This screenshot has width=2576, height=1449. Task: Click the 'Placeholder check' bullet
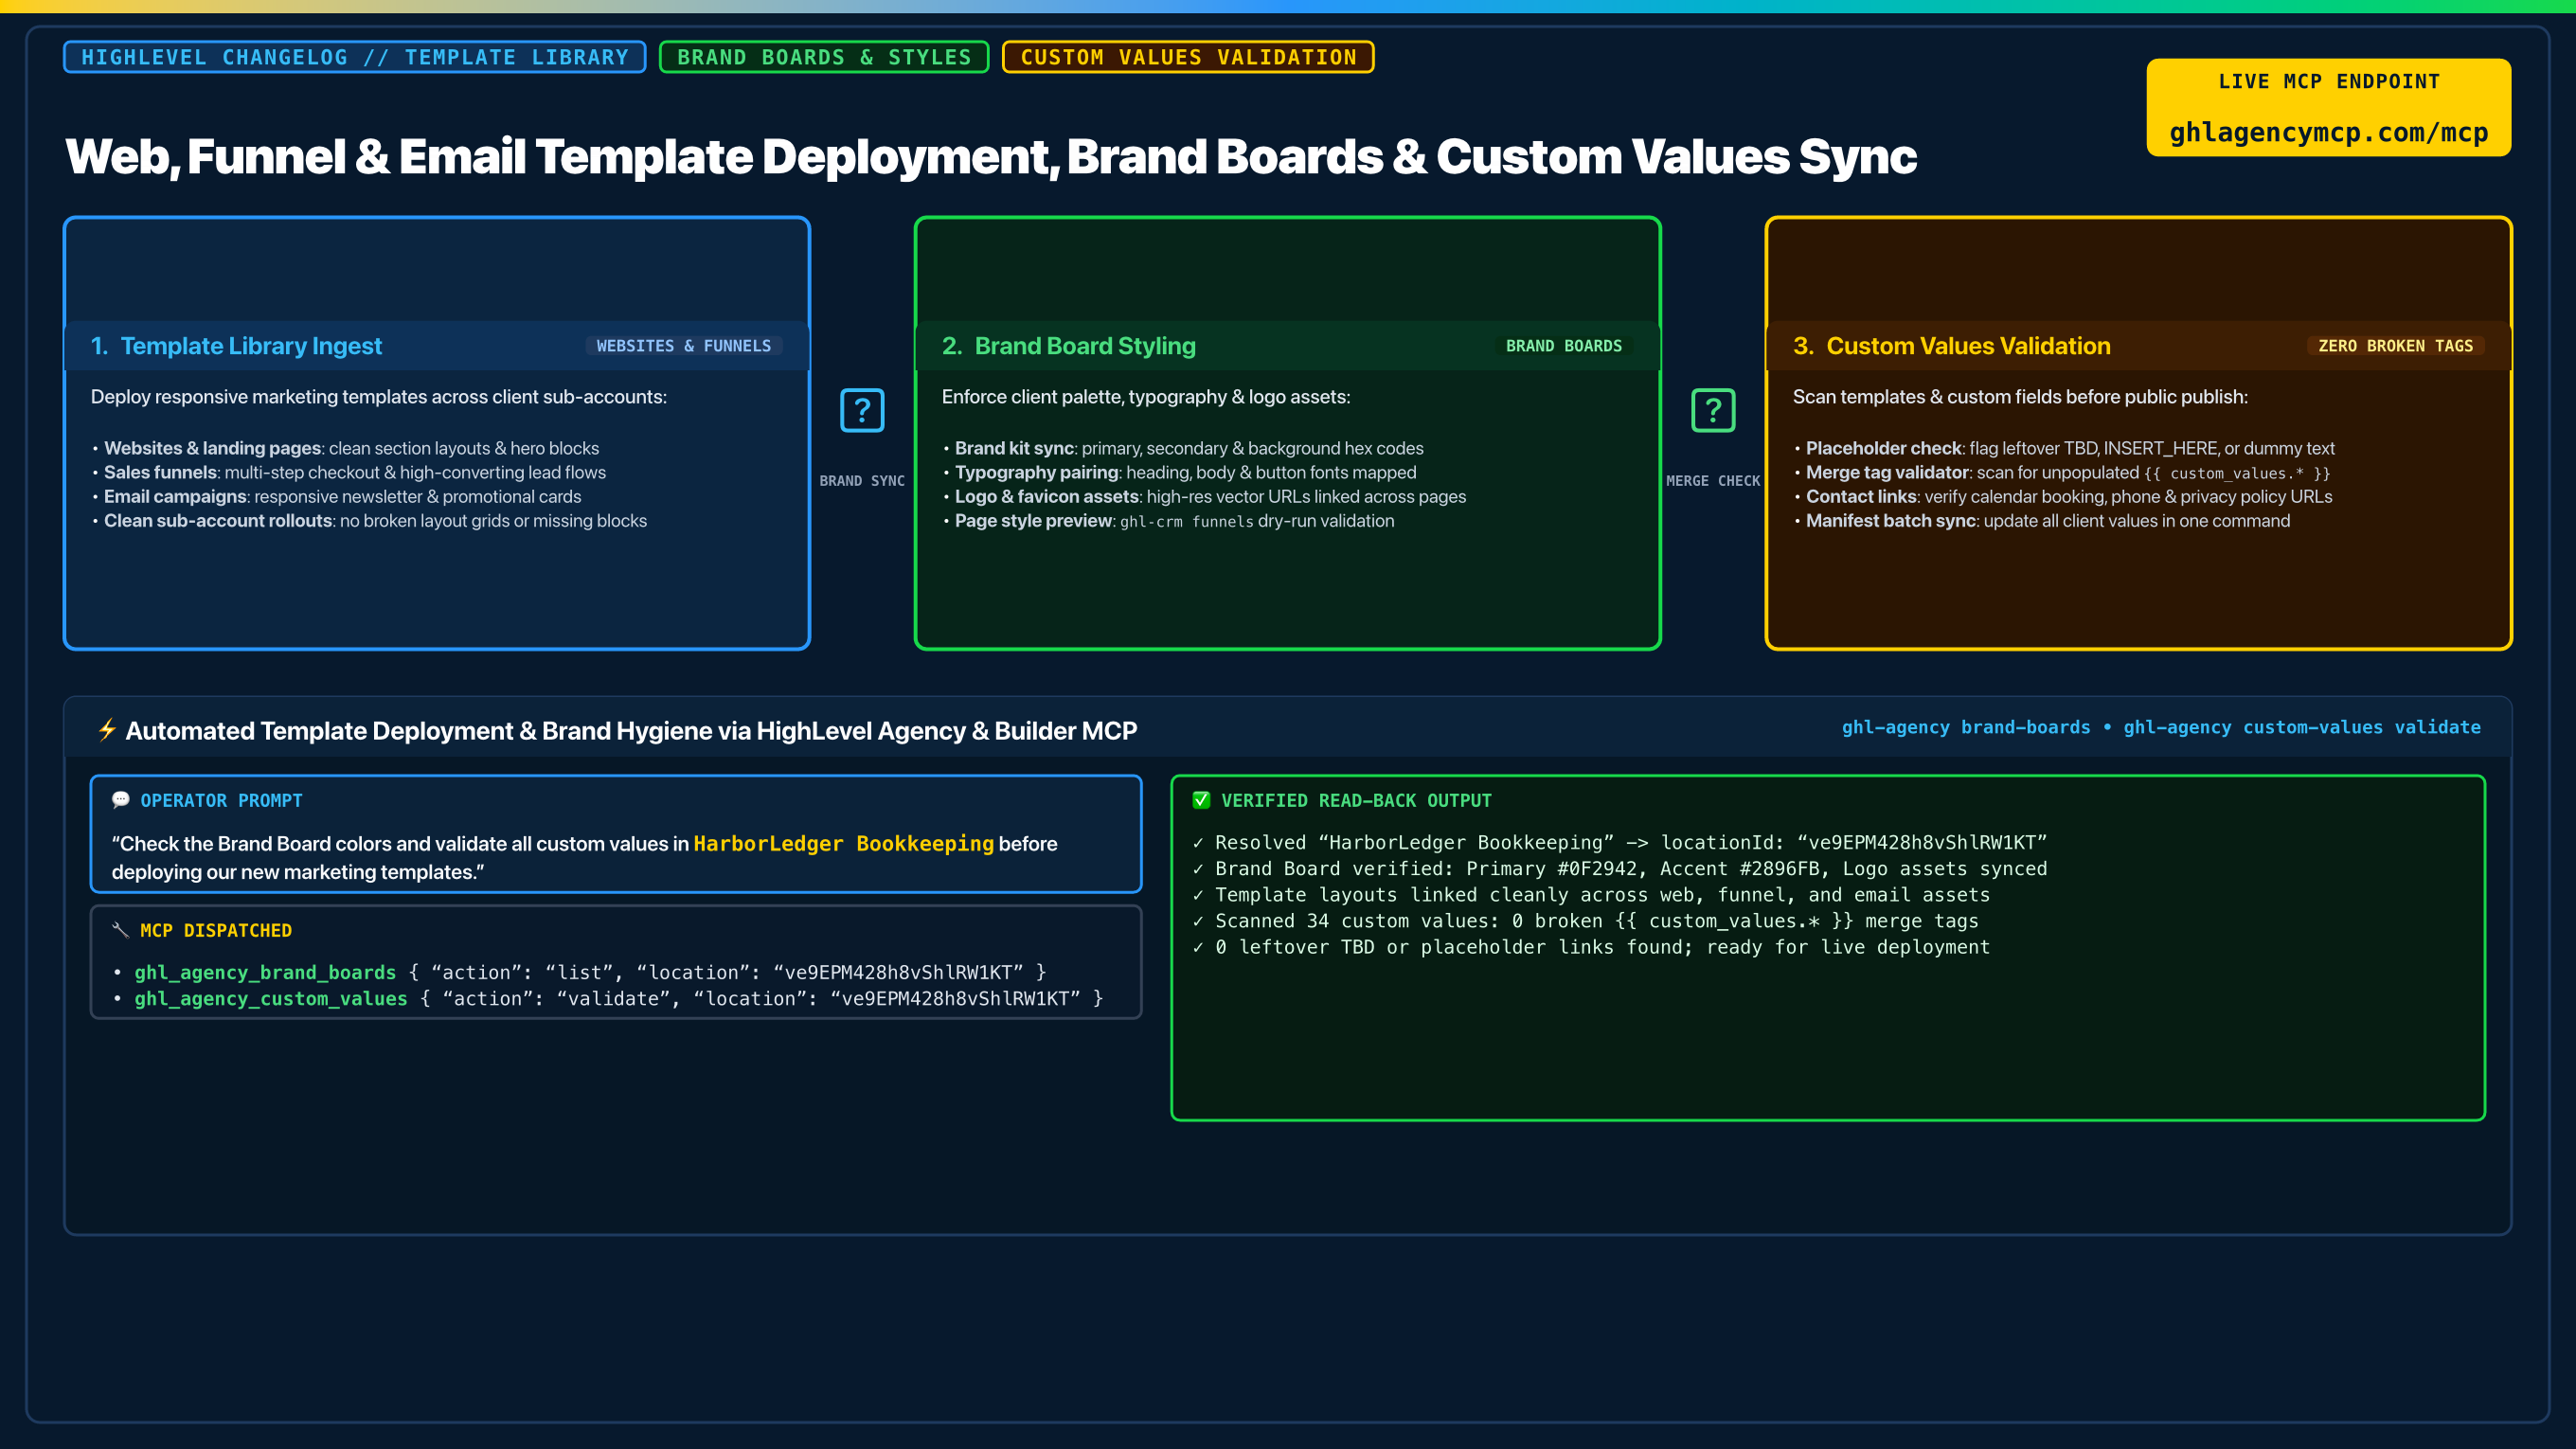pos(2065,449)
